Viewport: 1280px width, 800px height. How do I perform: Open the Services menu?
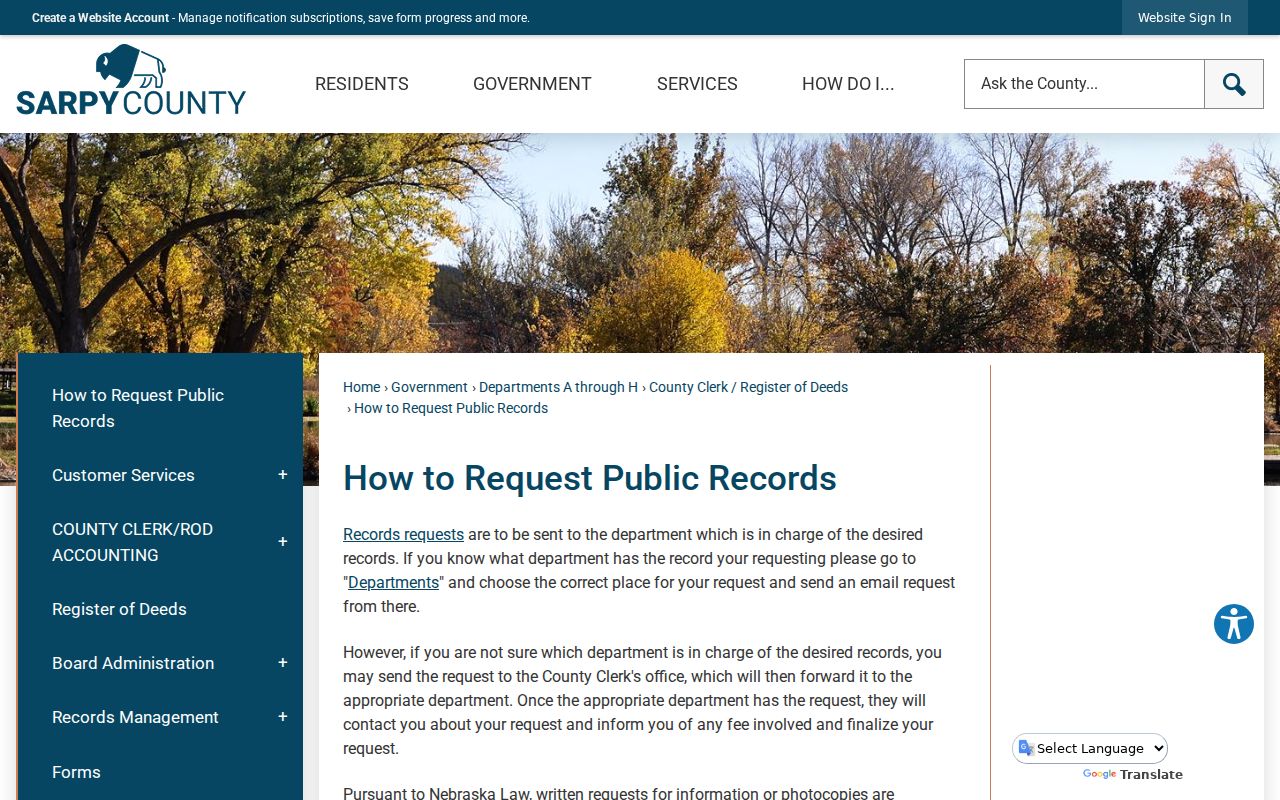point(697,84)
